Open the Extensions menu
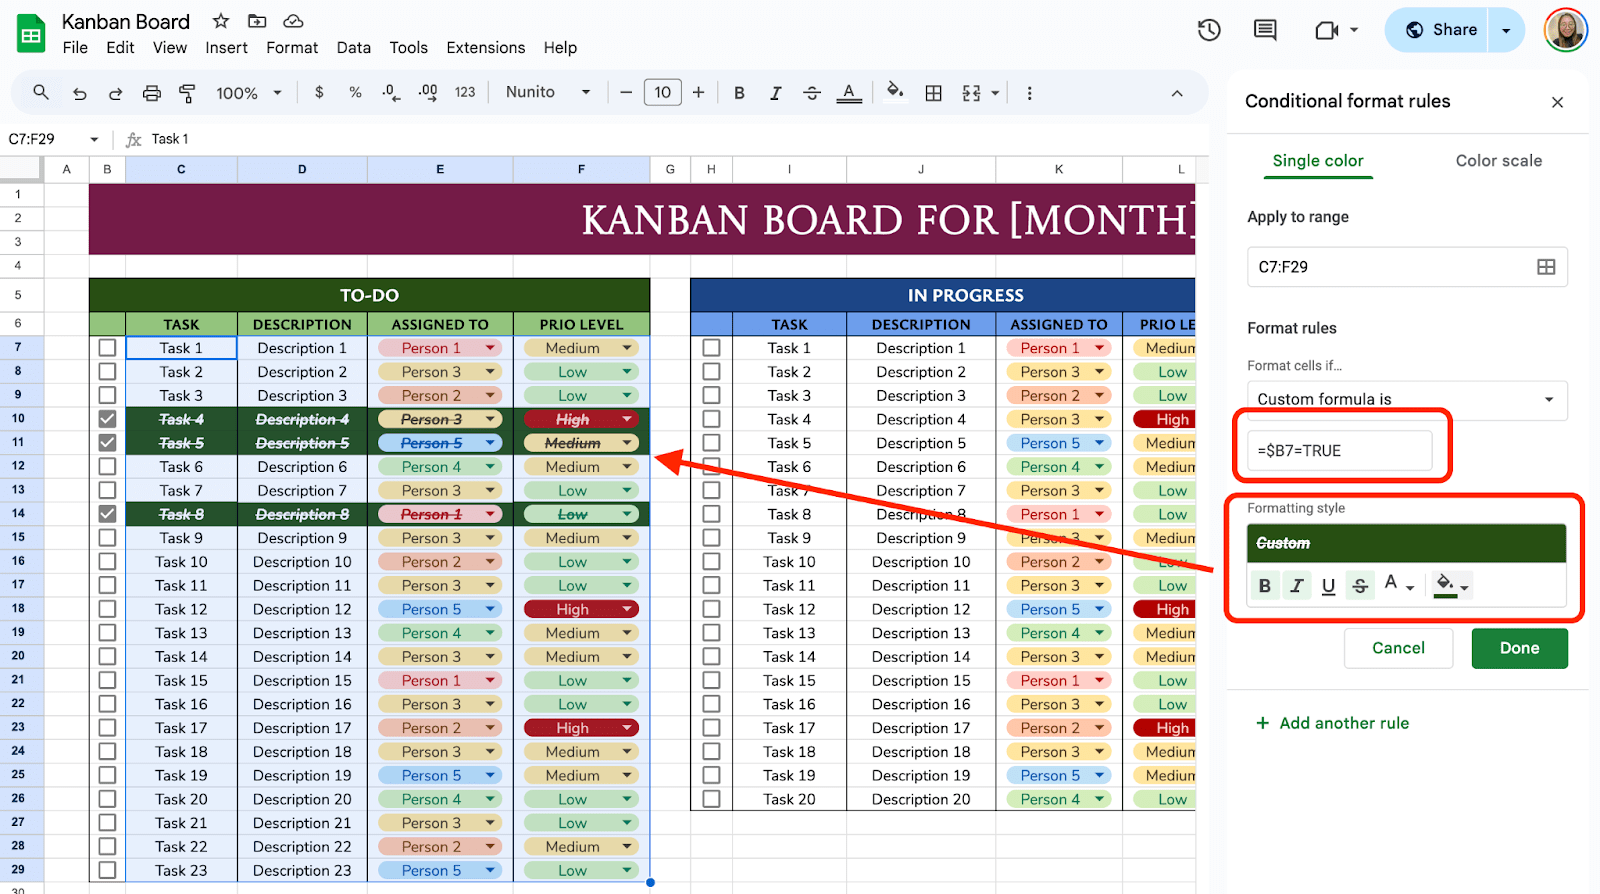The image size is (1600, 894). pyautogui.click(x=485, y=47)
